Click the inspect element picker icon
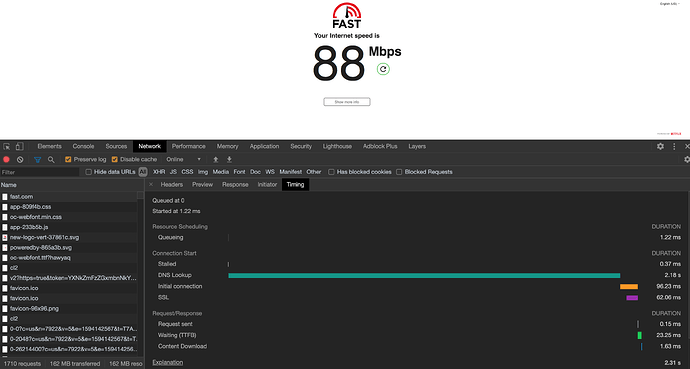The image size is (690, 369). coord(7,146)
